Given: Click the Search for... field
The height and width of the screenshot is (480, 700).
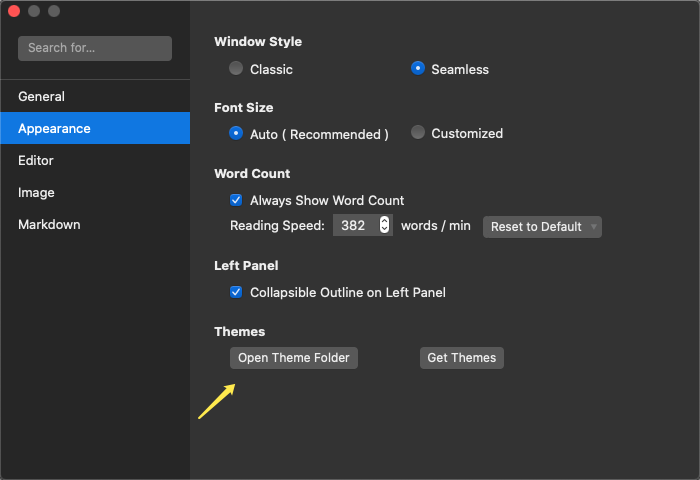Looking at the screenshot, I should coord(95,48).
